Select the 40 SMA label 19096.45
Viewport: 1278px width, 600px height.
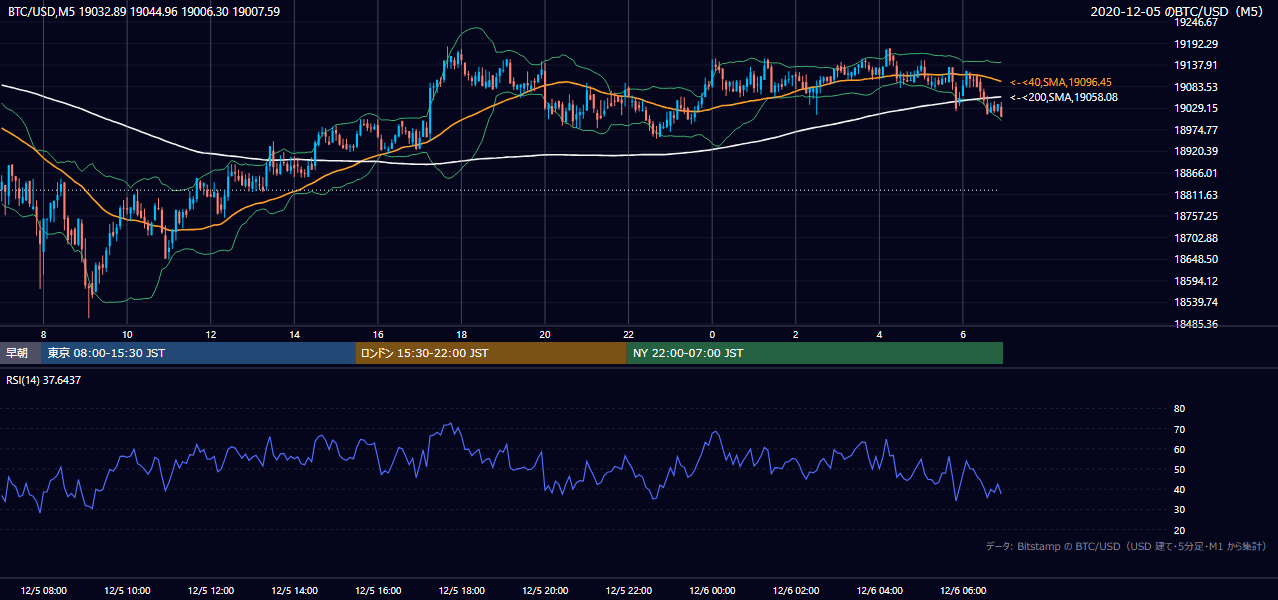(1061, 82)
